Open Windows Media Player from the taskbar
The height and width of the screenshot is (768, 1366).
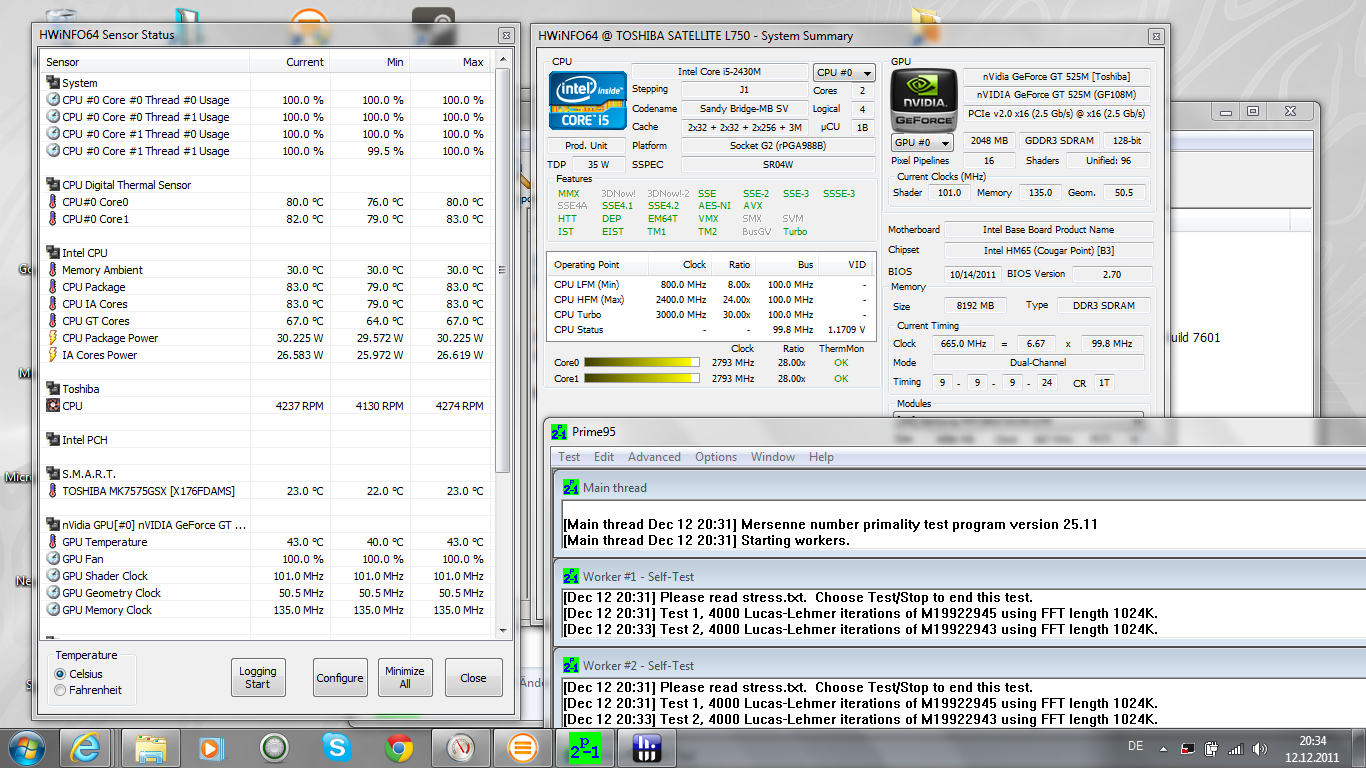point(212,748)
